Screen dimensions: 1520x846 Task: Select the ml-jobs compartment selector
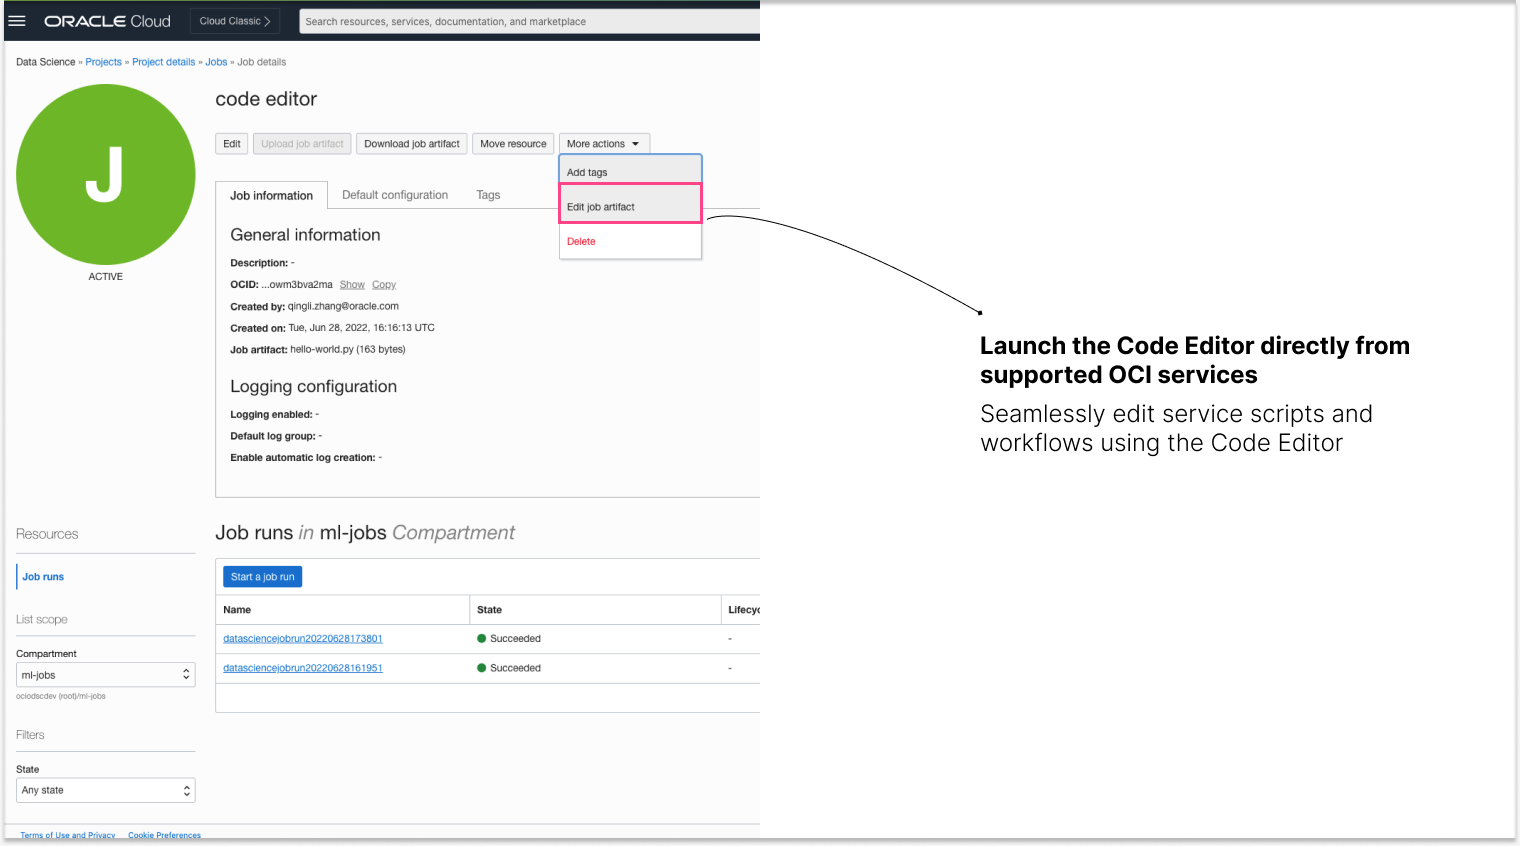100,674
